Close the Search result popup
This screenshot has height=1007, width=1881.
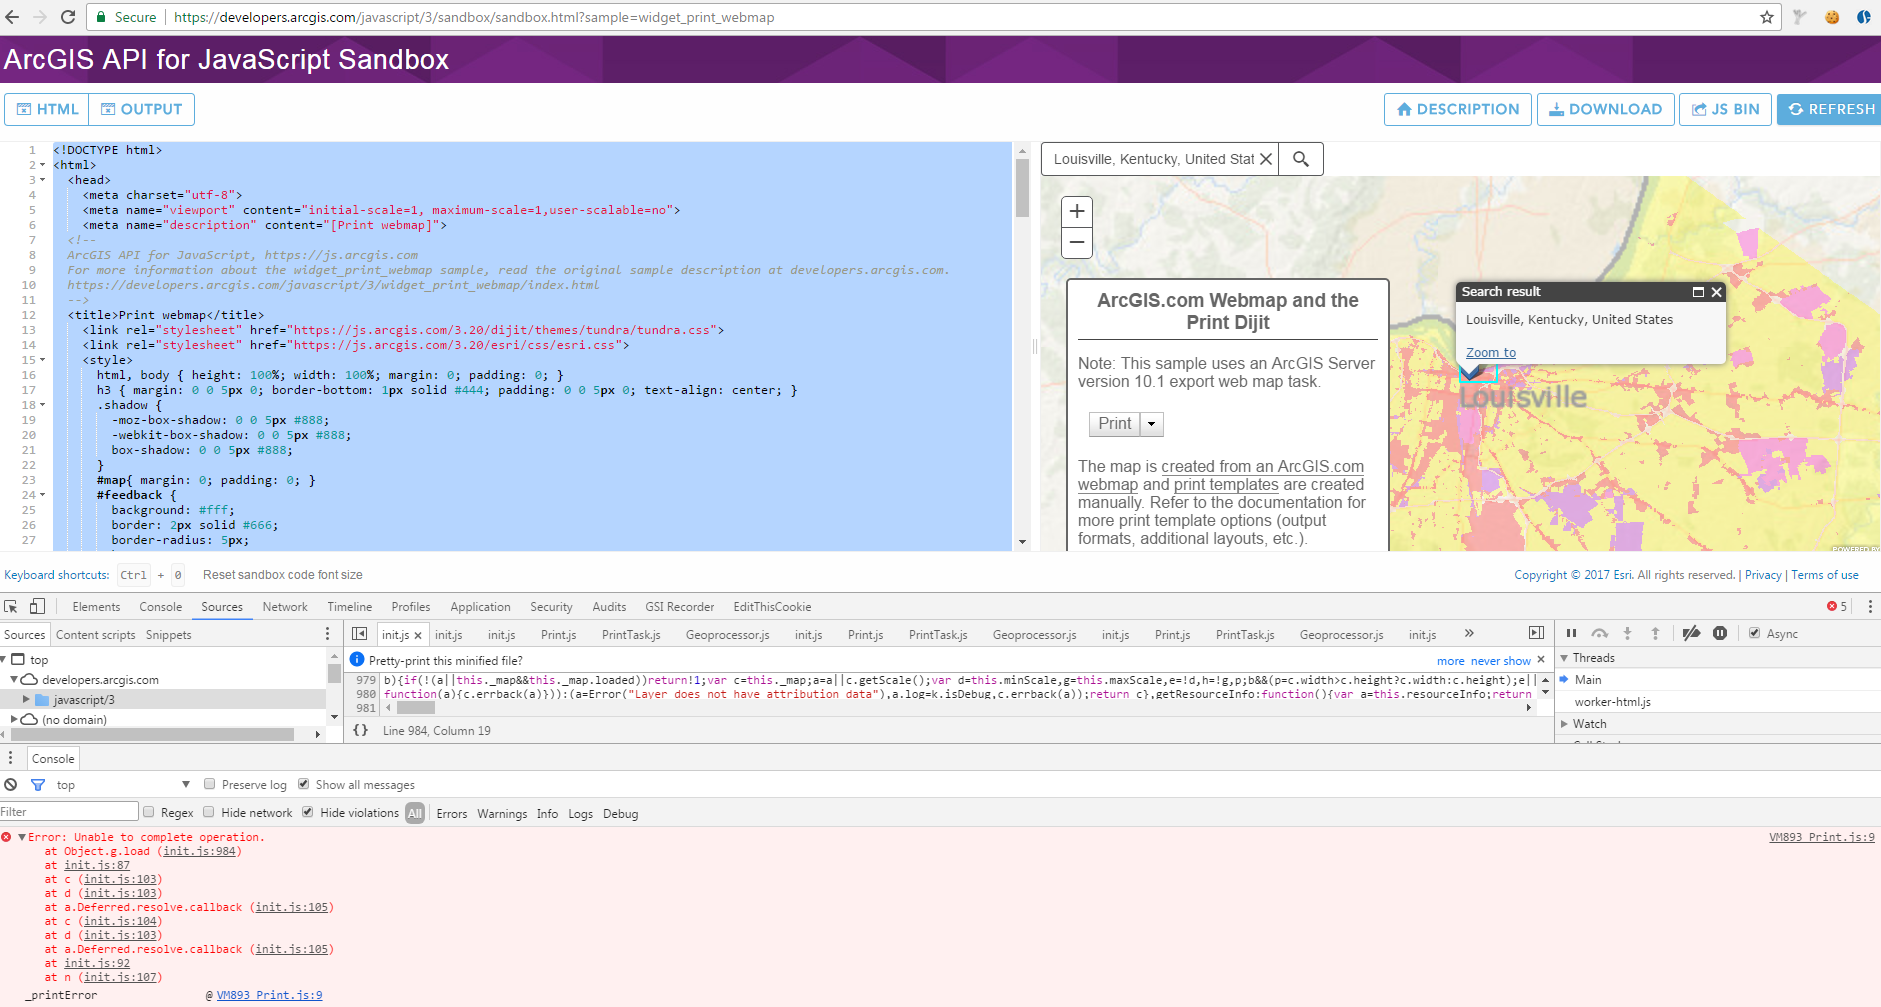click(x=1717, y=292)
